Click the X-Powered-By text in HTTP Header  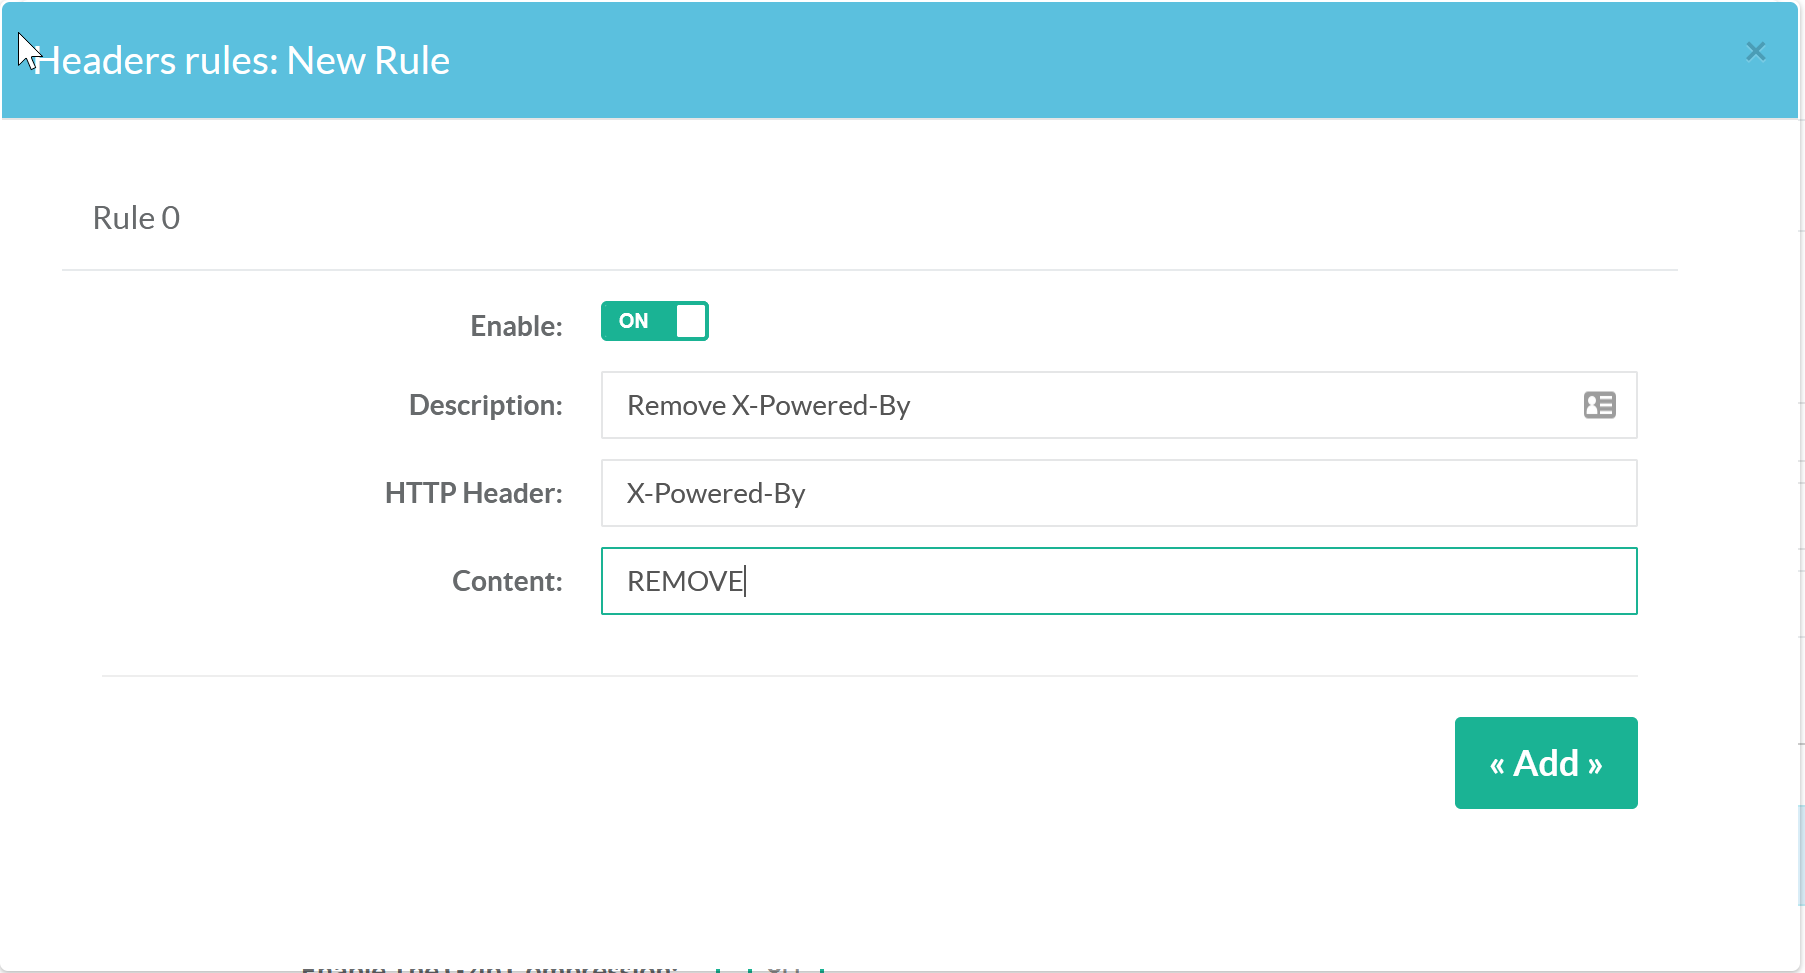715,493
